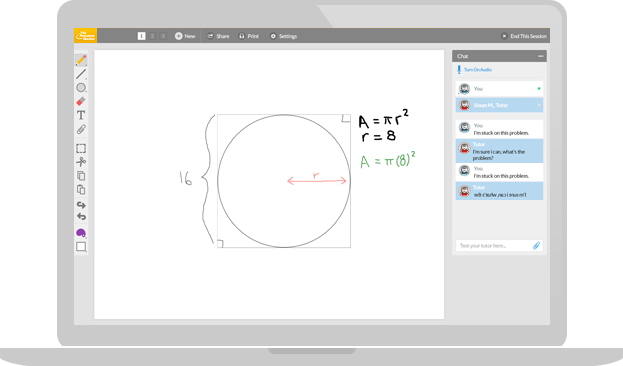This screenshot has height=366, width=623.
Task: Click the handwritten number 16 on whiteboard
Action: point(186,178)
